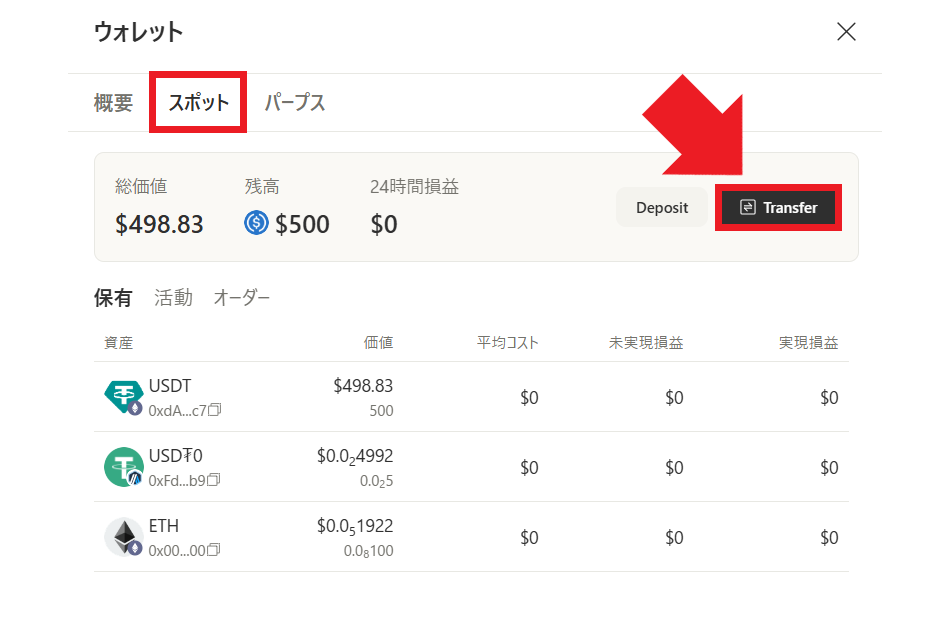
Task: Click the ETH token logo
Action: (x=123, y=537)
